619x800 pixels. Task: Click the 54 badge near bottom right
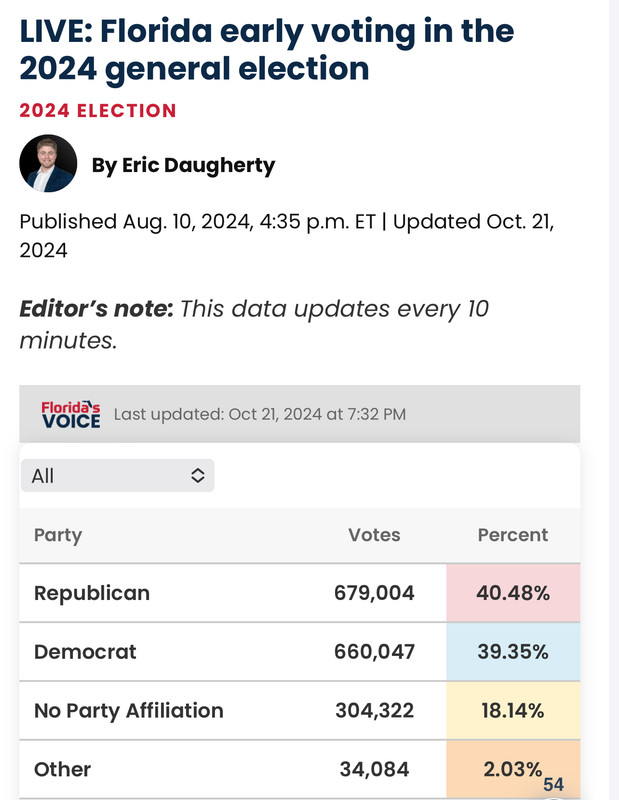tap(554, 784)
